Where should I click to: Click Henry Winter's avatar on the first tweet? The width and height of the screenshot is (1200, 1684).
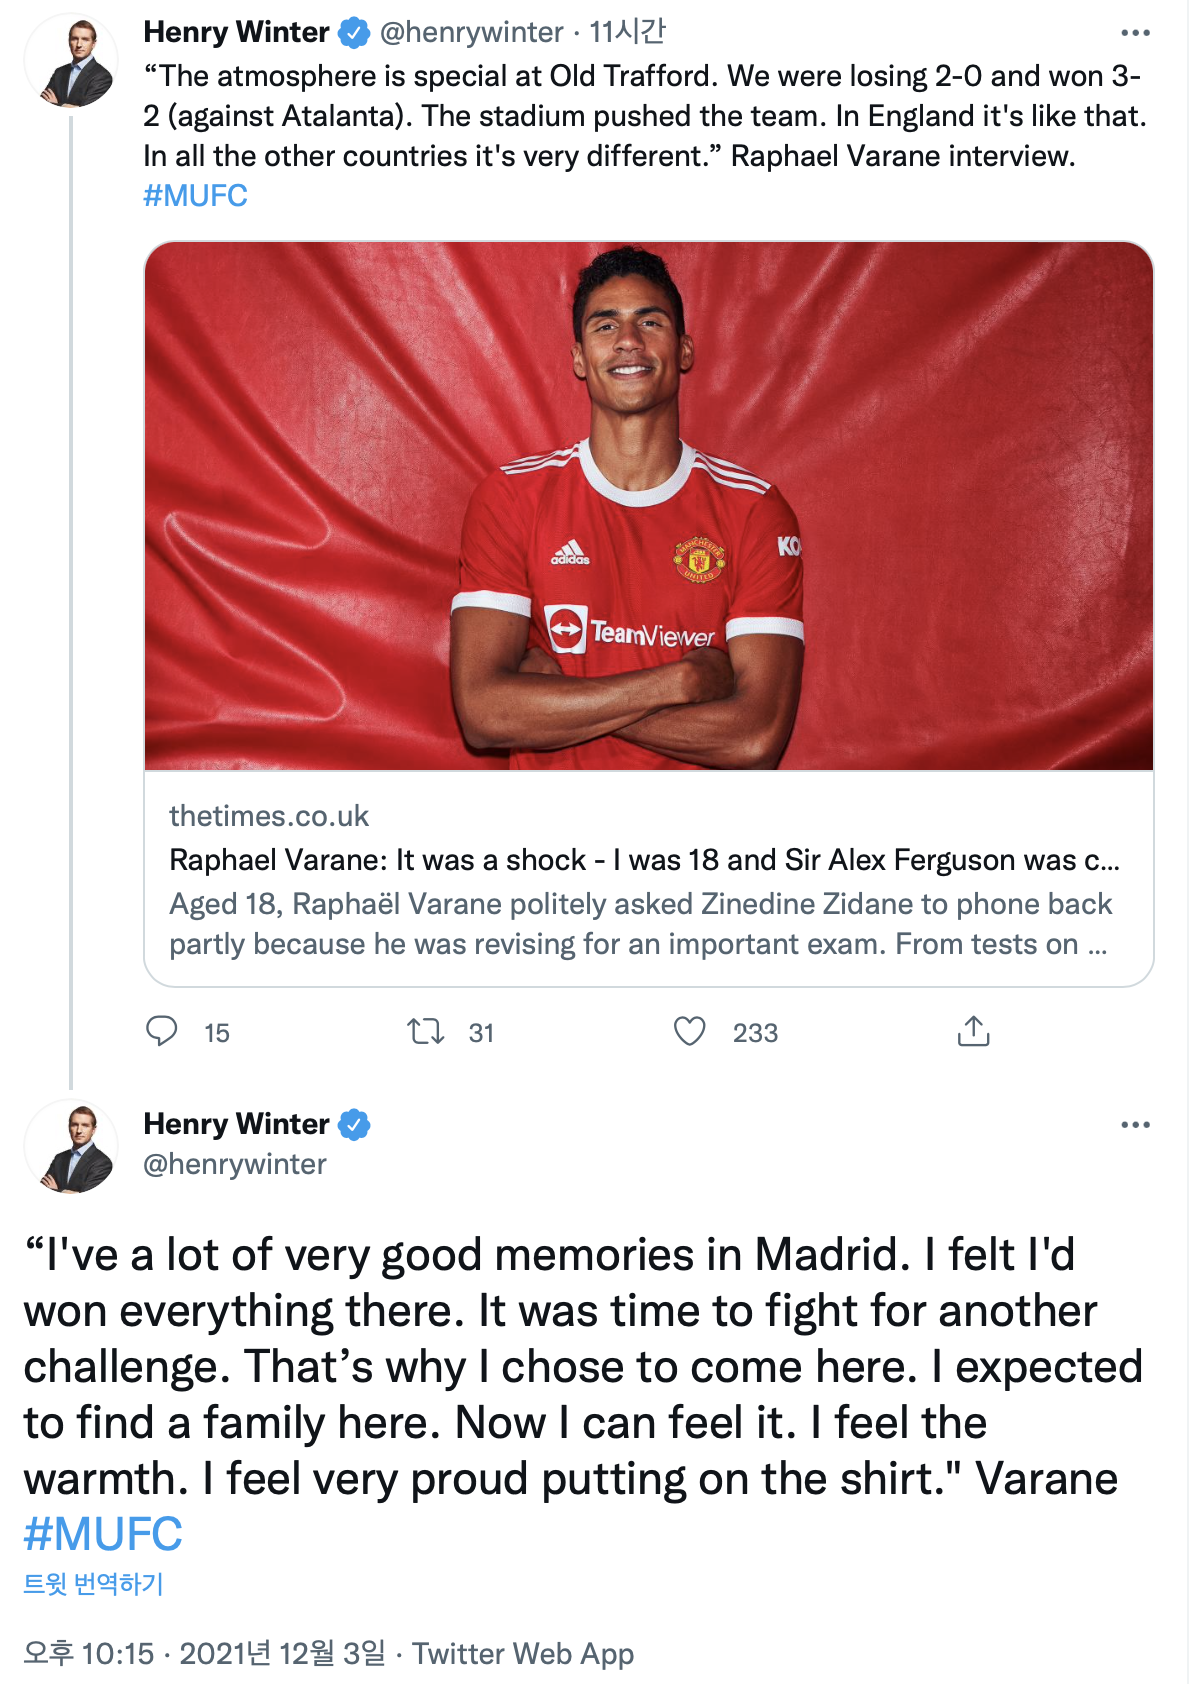[x=72, y=62]
